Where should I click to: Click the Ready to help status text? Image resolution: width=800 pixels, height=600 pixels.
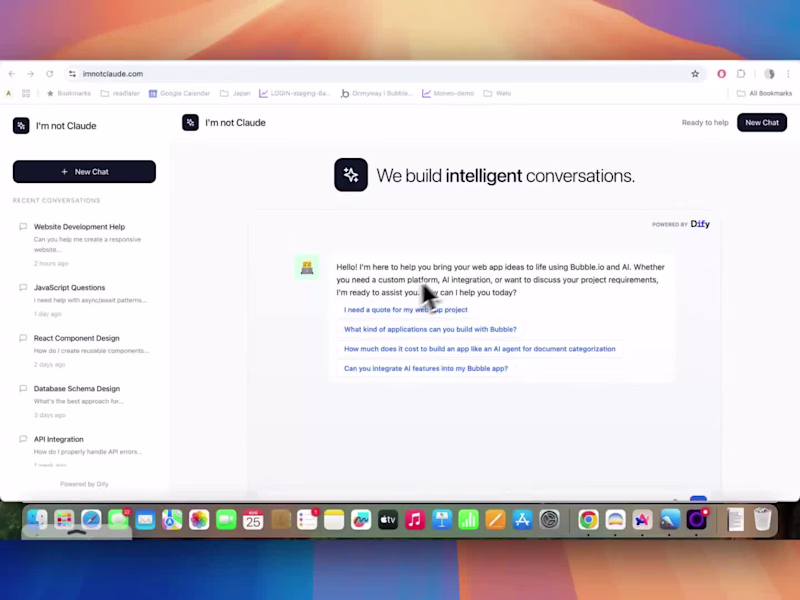point(705,122)
